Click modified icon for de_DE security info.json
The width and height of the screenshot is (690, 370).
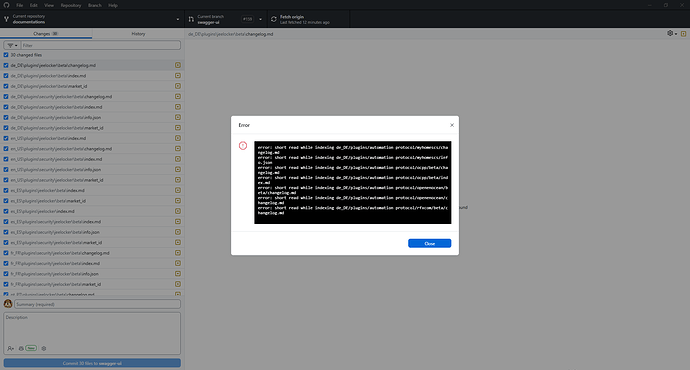[x=178, y=117]
